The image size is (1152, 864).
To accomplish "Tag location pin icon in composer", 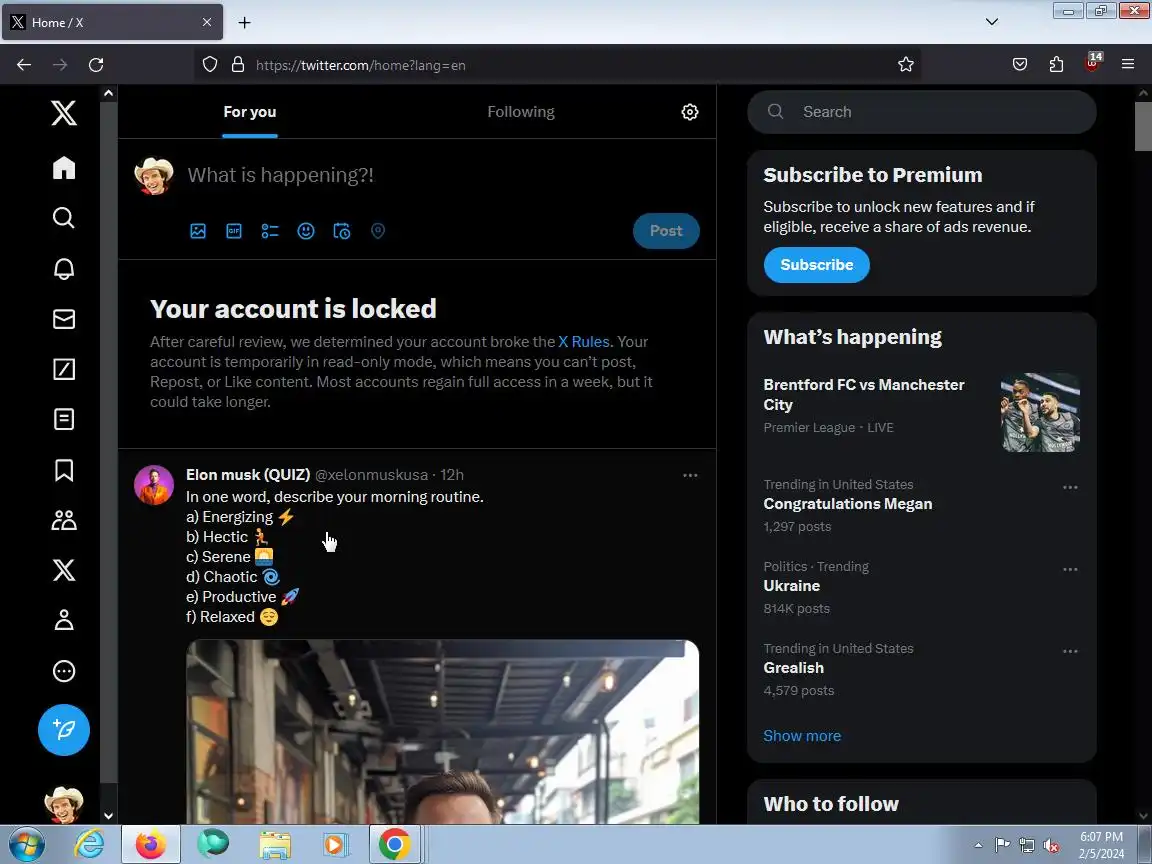I will click(378, 231).
